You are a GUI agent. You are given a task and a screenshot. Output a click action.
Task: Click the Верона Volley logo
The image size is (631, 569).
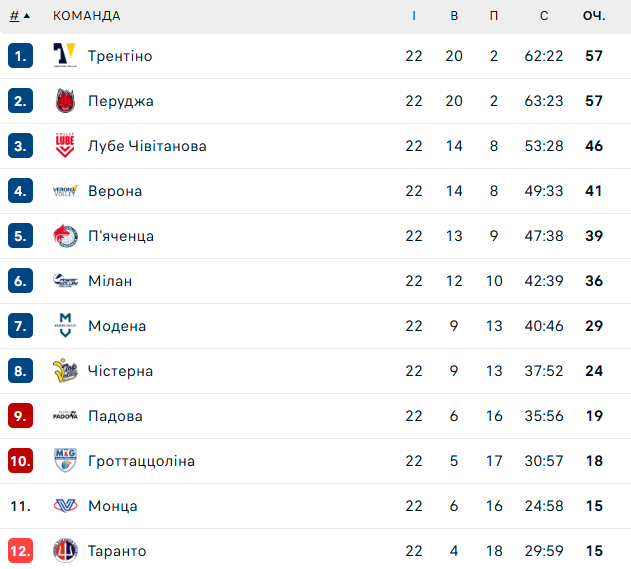tap(65, 191)
